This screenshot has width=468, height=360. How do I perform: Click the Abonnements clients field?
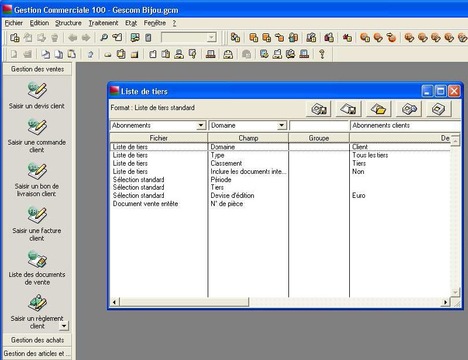click(x=405, y=125)
